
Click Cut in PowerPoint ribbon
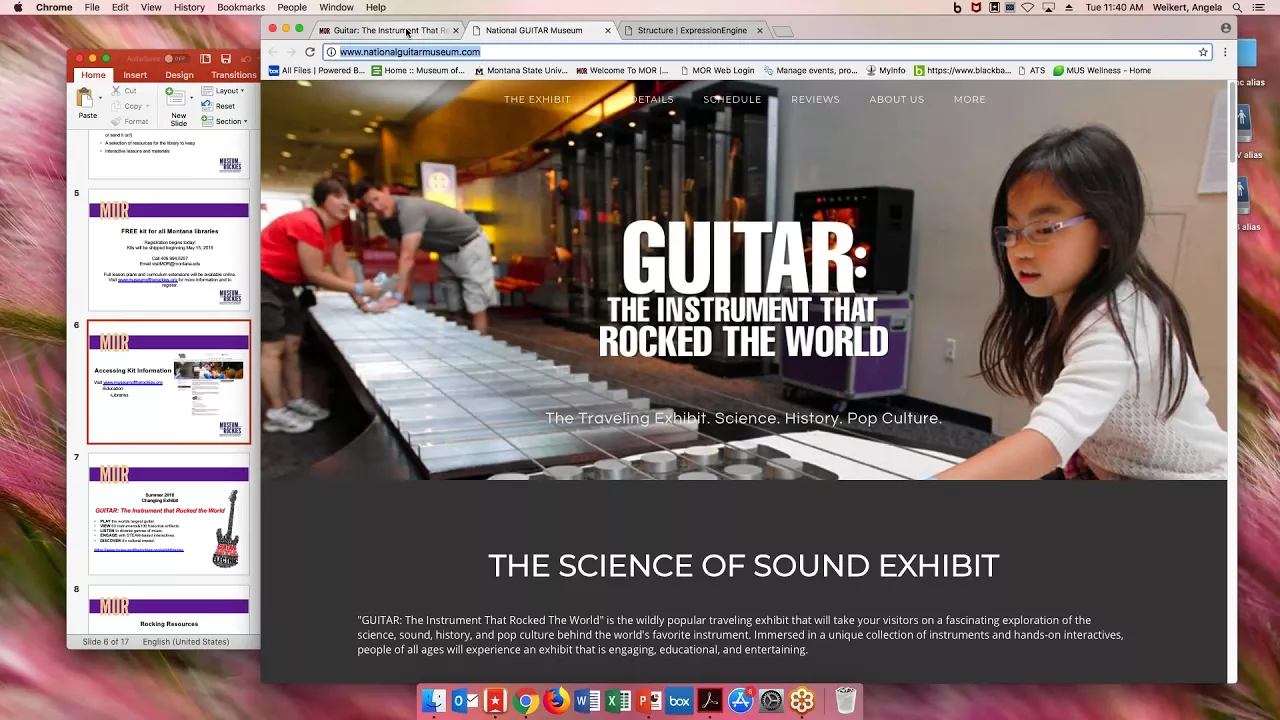pyautogui.click(x=124, y=91)
